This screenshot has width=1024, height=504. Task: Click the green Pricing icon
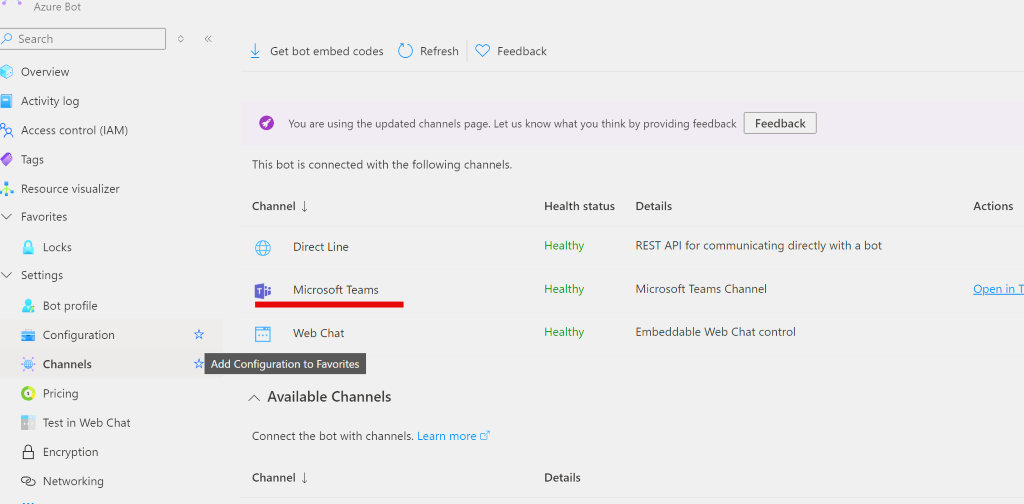(28, 394)
